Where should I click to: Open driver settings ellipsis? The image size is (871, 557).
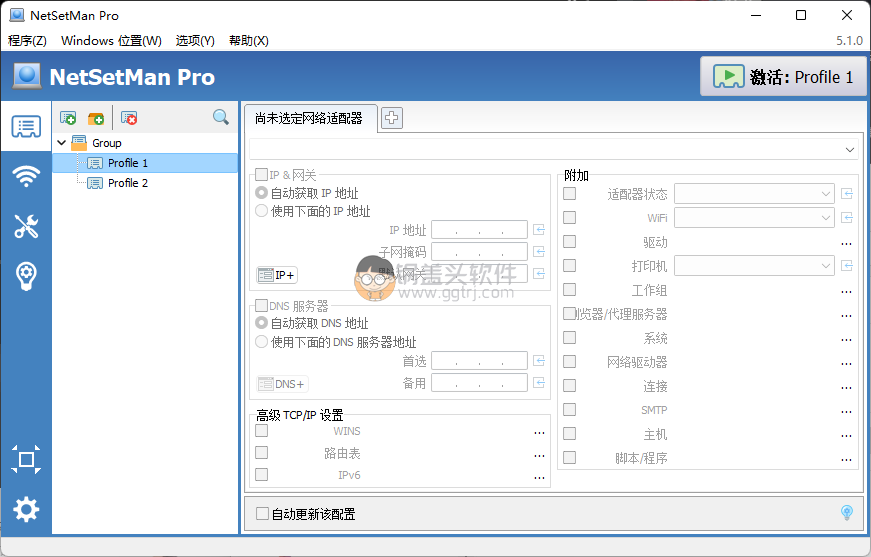click(x=846, y=243)
